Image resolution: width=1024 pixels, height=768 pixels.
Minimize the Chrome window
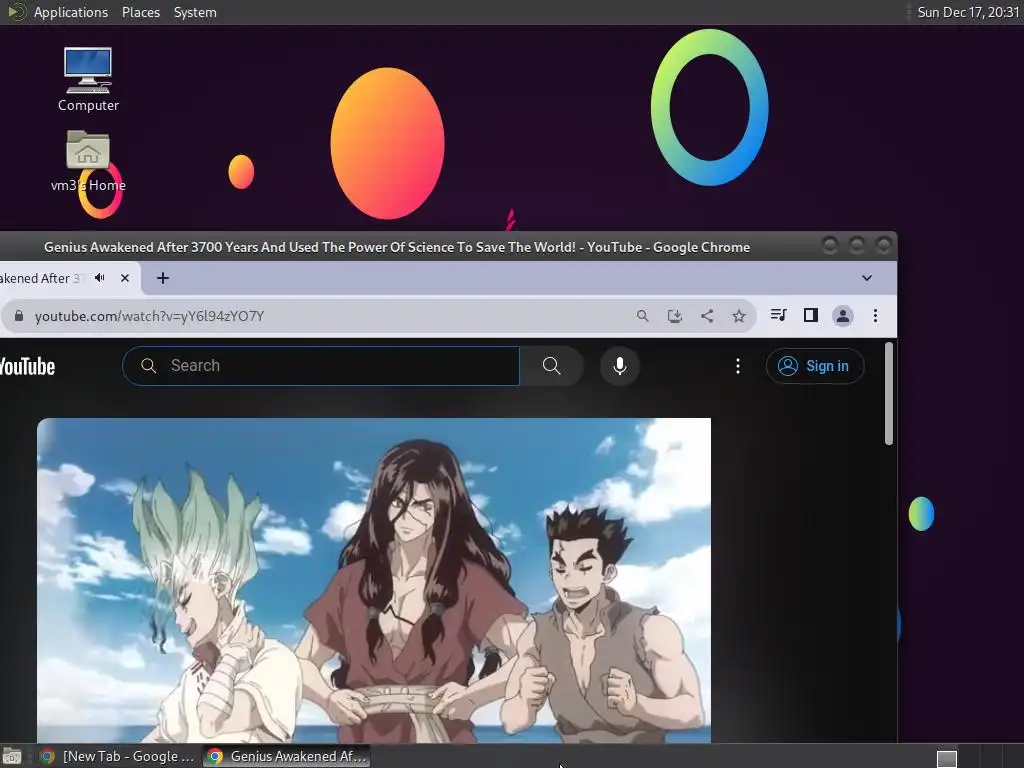coord(829,246)
